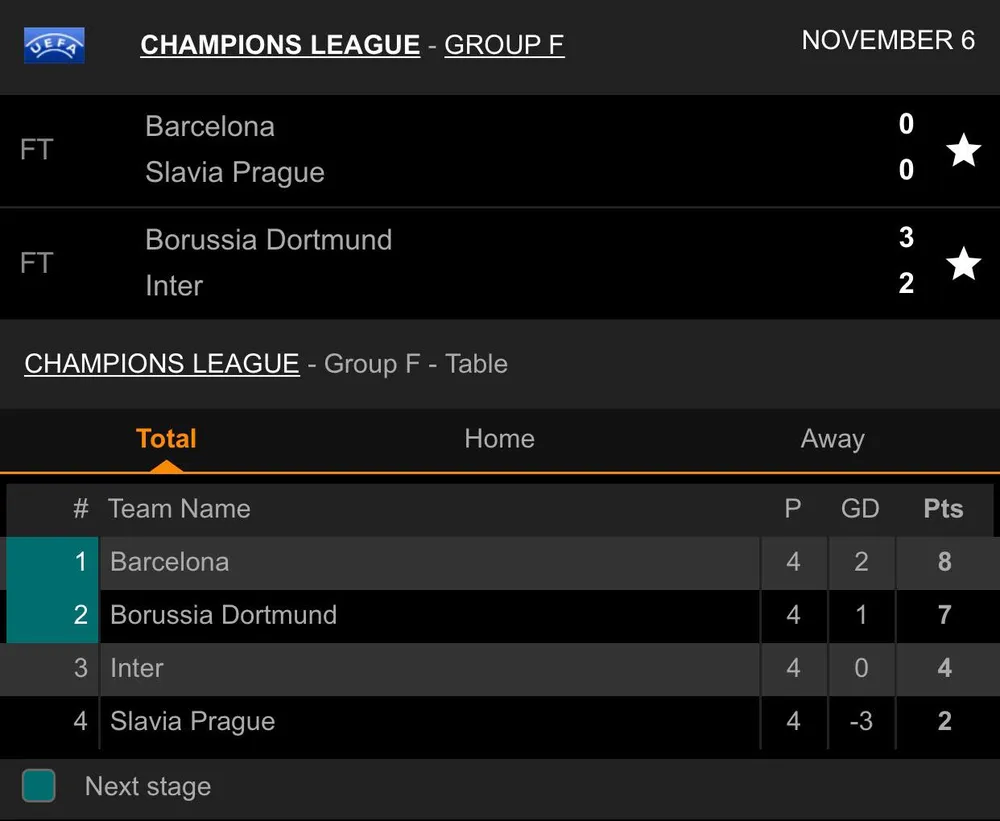Screen dimensions: 1000x821
Task: Sort table by GD column header
Action: click(x=860, y=509)
